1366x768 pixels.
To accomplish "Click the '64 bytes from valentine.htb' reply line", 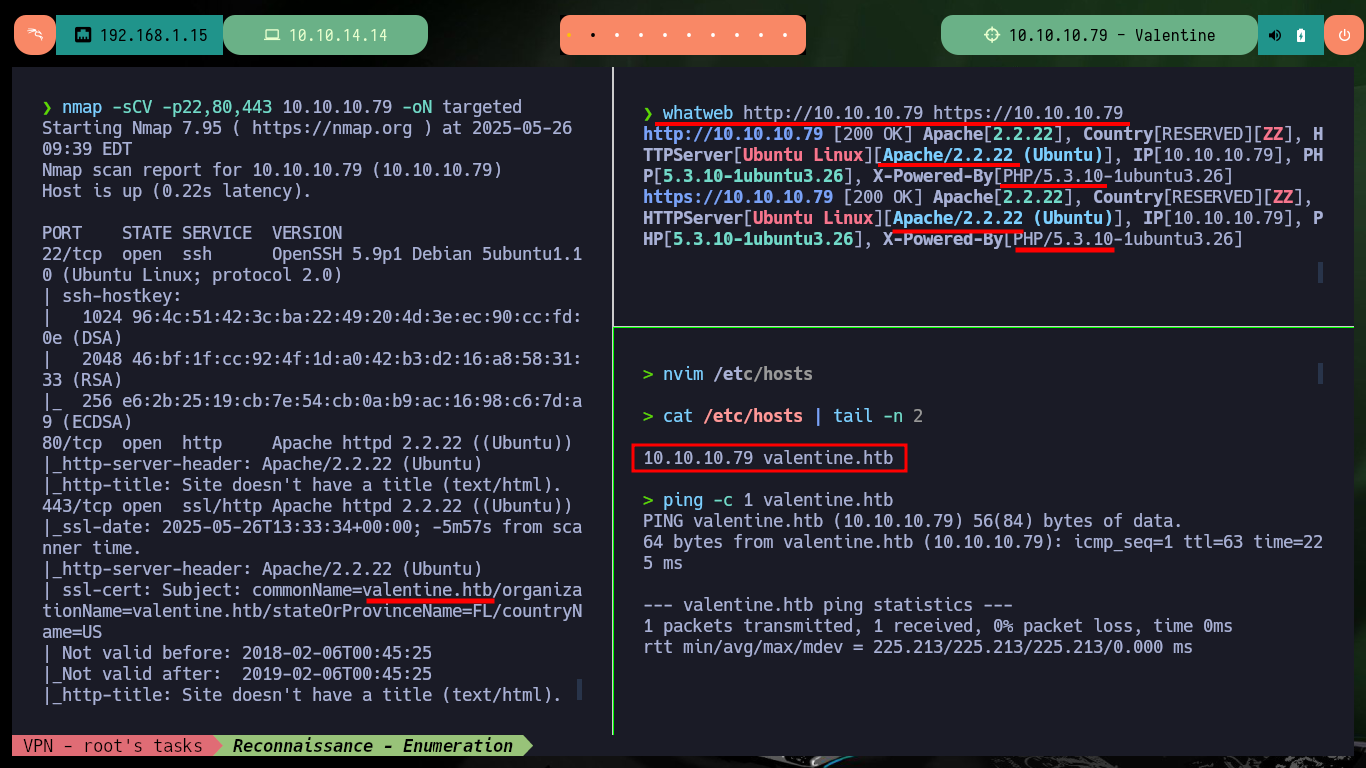I will pos(983,553).
